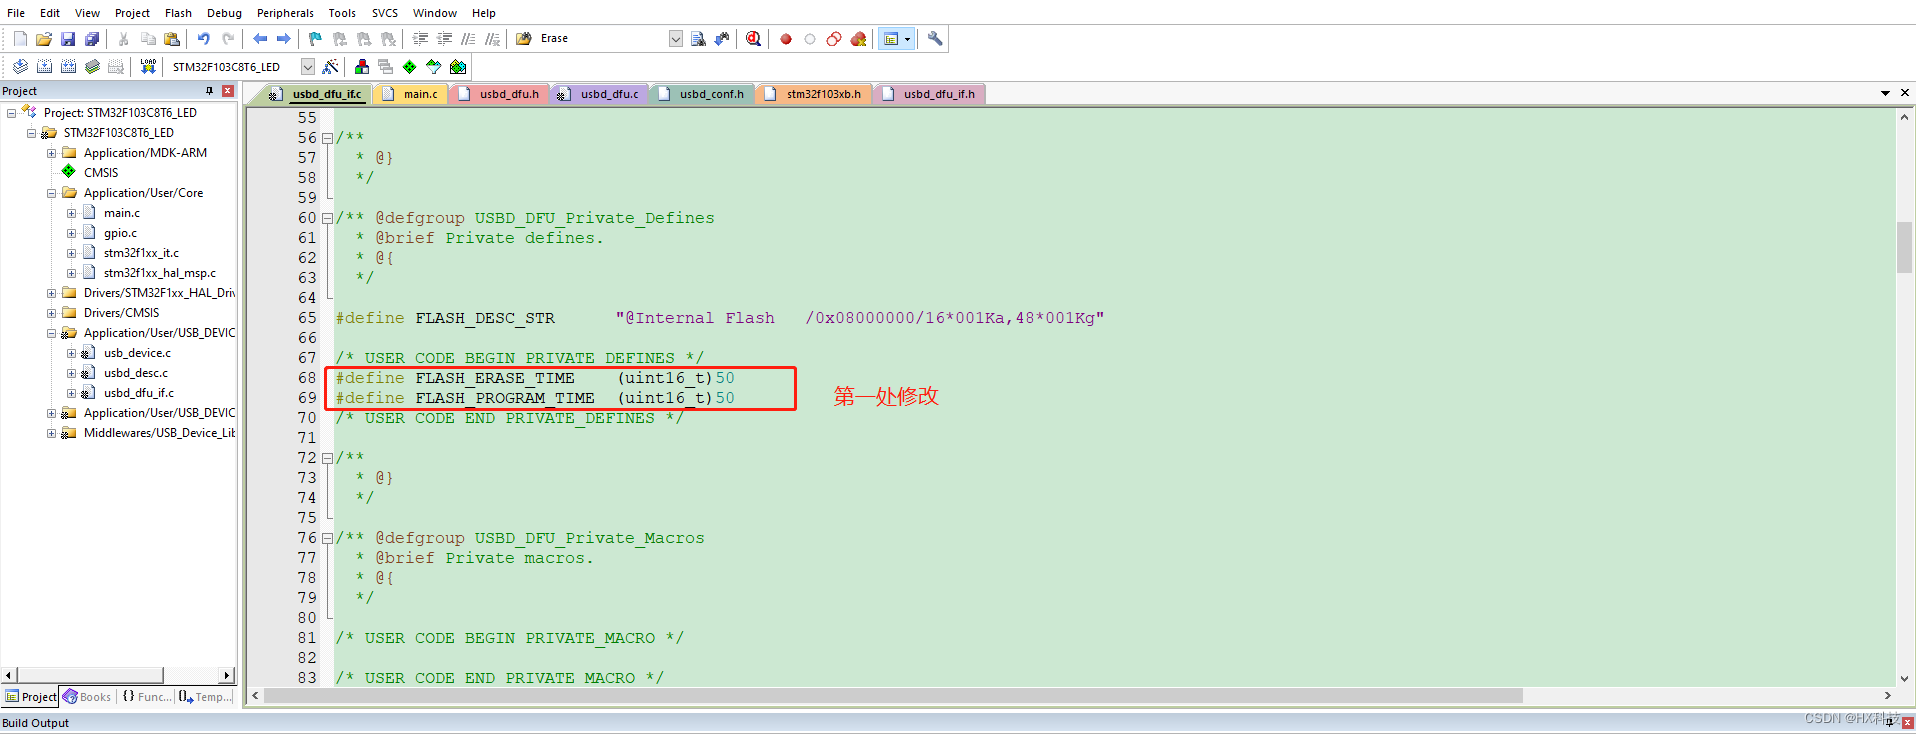The width and height of the screenshot is (1916, 734).
Task: Switch to the main.c tab
Action: click(412, 94)
